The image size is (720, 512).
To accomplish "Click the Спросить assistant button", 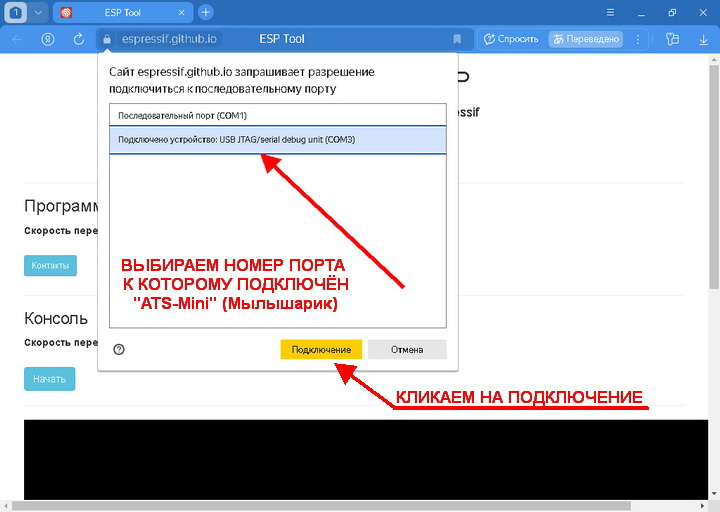I will [511, 39].
